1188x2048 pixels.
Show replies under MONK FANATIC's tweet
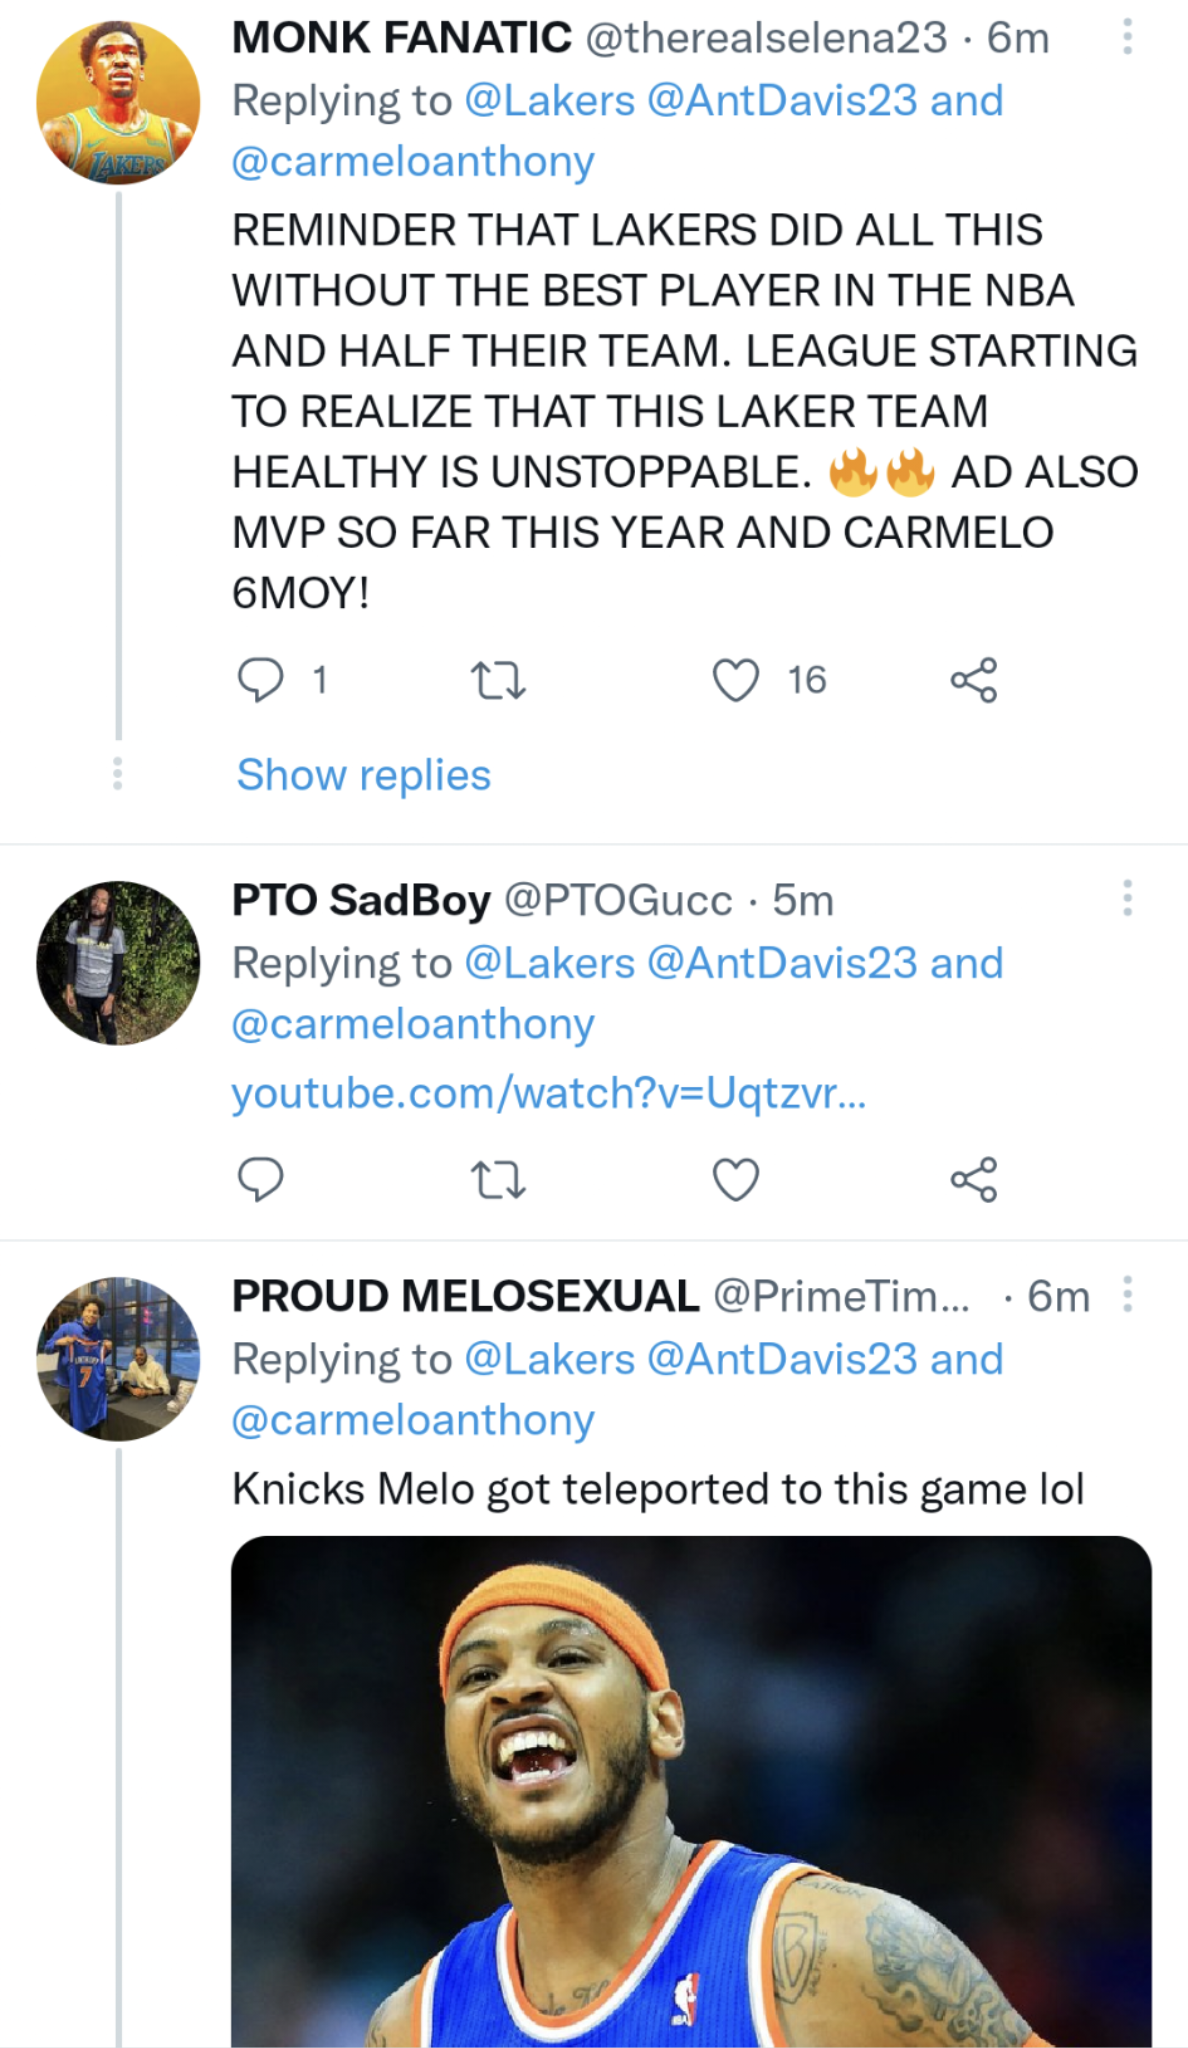[363, 775]
